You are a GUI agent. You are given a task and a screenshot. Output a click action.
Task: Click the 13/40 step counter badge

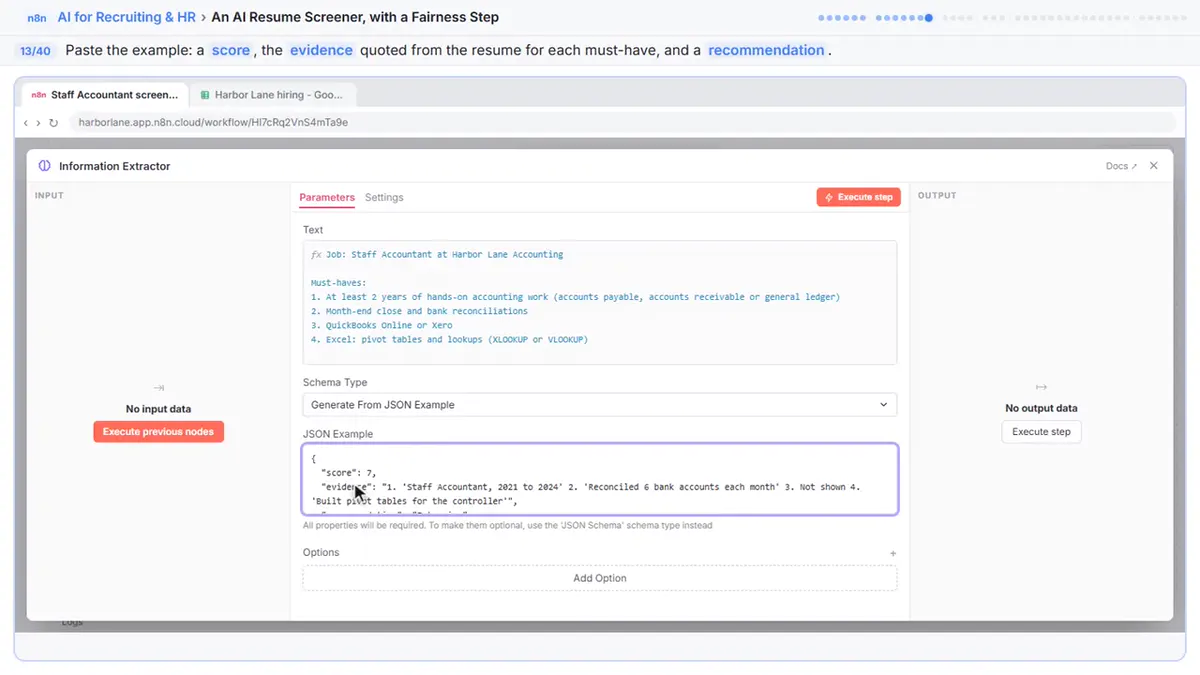tap(34, 50)
